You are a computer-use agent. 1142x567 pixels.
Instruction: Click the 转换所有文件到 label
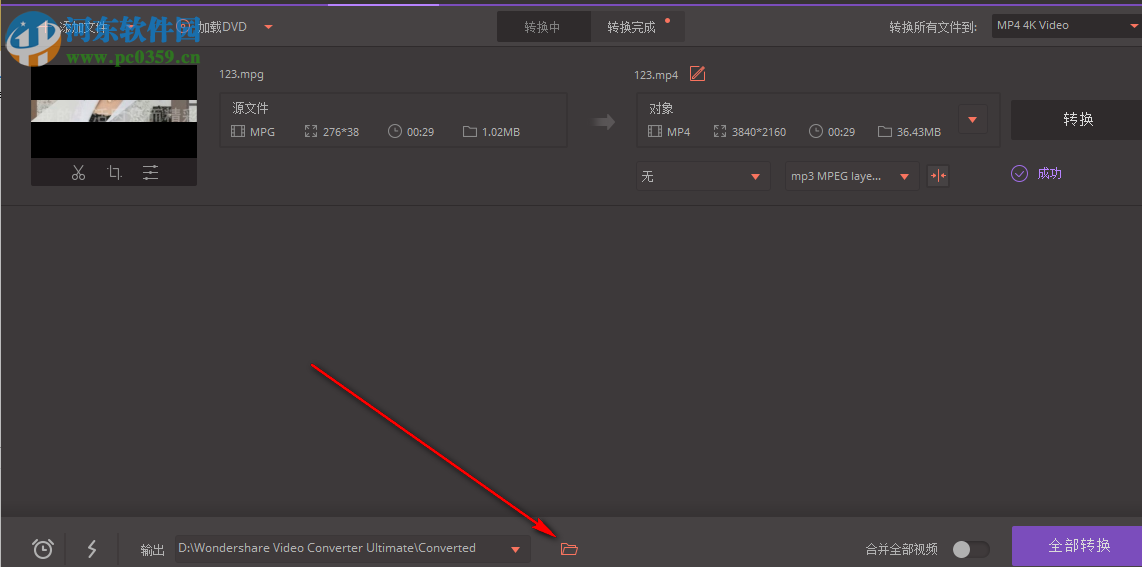pos(933,28)
